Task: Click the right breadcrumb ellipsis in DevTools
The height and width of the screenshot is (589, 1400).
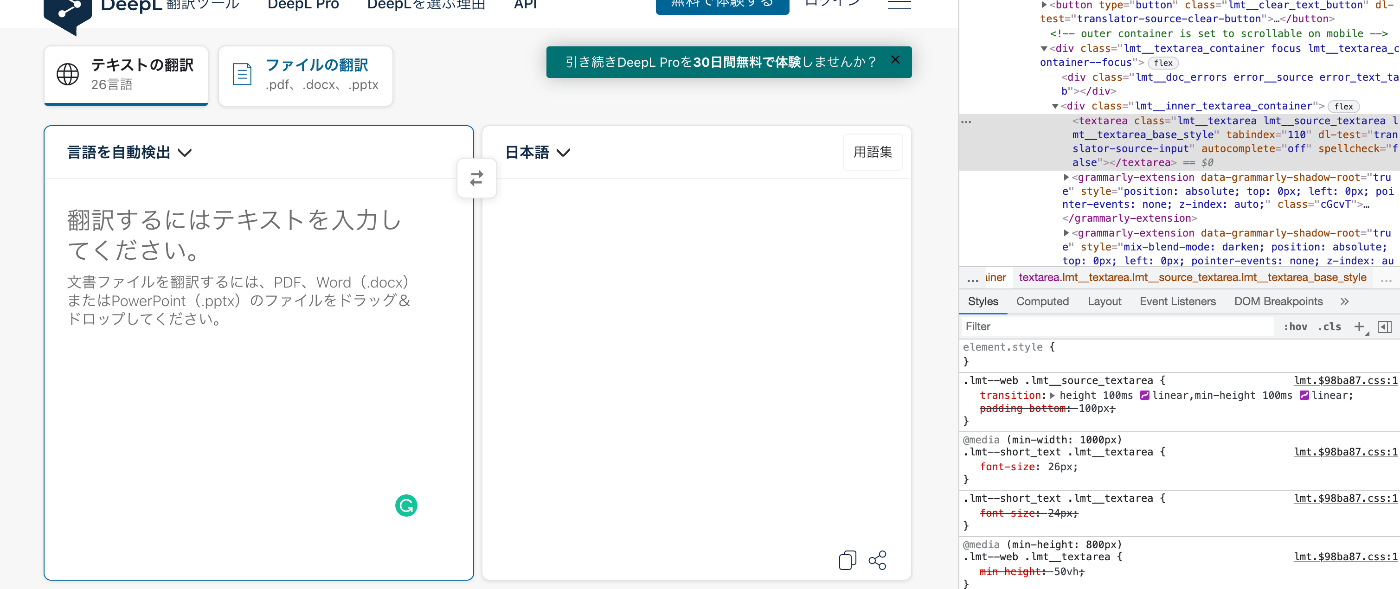Action: coord(1385,278)
